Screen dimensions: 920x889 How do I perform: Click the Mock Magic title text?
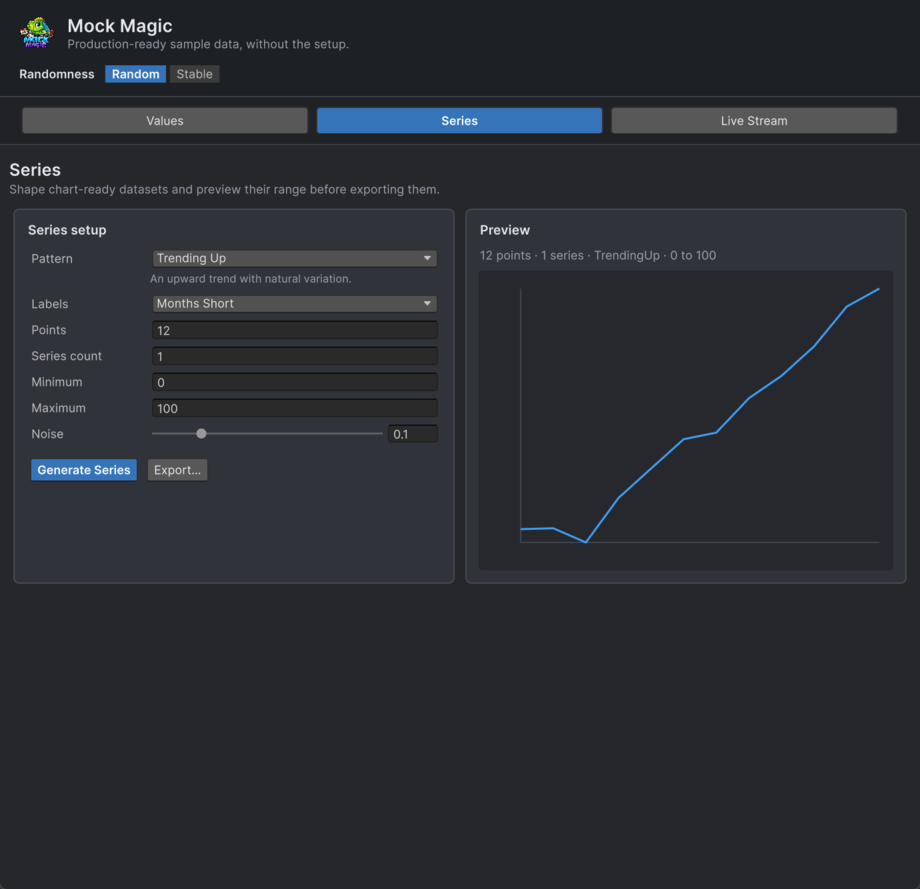120,26
